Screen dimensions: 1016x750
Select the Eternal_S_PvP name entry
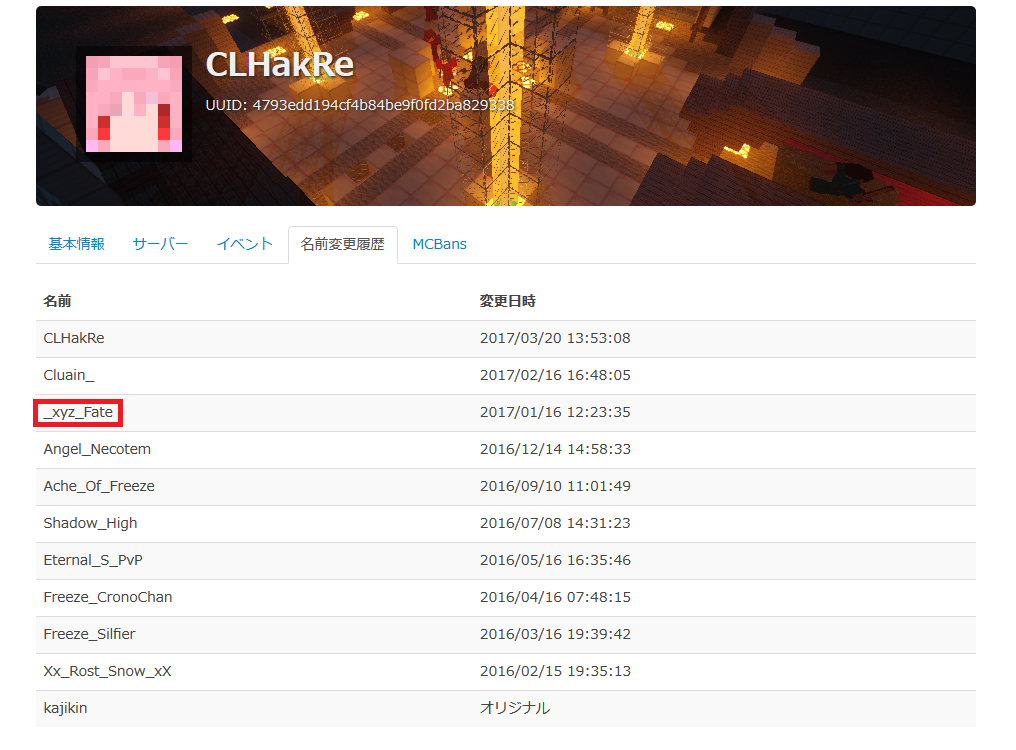[x=93, y=560]
